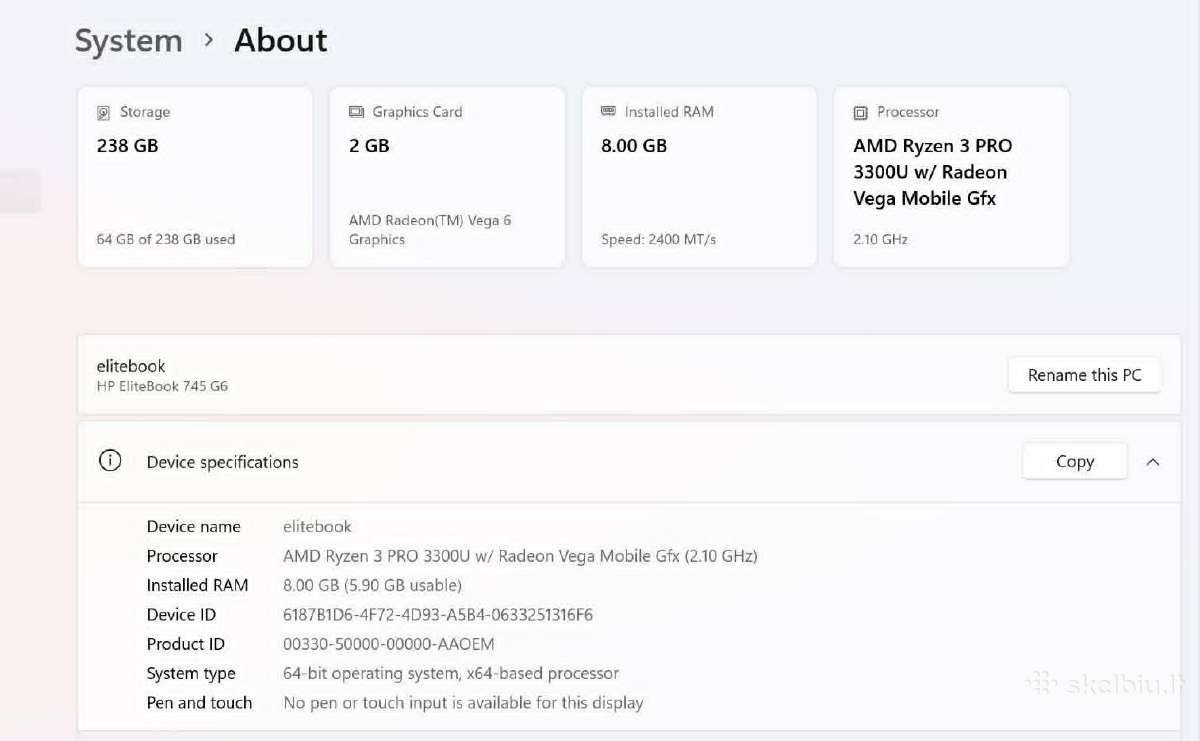Image resolution: width=1200 pixels, height=741 pixels.
Task: Click '64-bit operating system' value
Action: click(x=452, y=674)
